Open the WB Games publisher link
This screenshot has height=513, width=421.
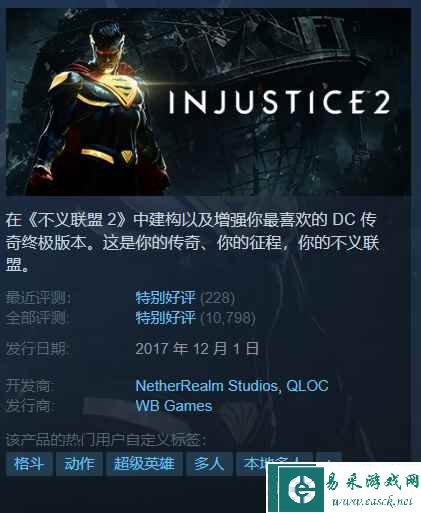coord(174,406)
